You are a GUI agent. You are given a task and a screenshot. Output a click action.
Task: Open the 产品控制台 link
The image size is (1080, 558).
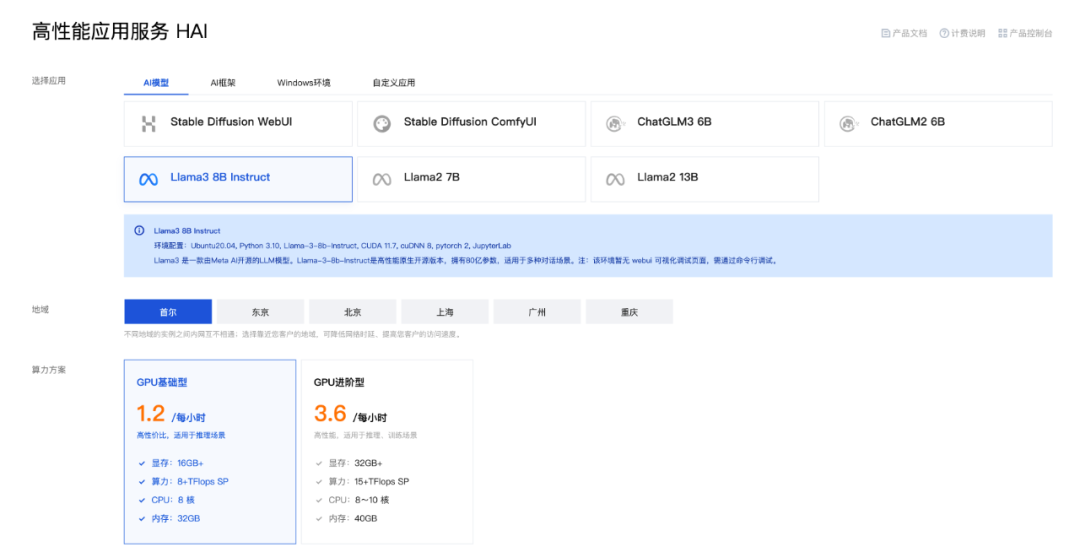tap(1026, 33)
